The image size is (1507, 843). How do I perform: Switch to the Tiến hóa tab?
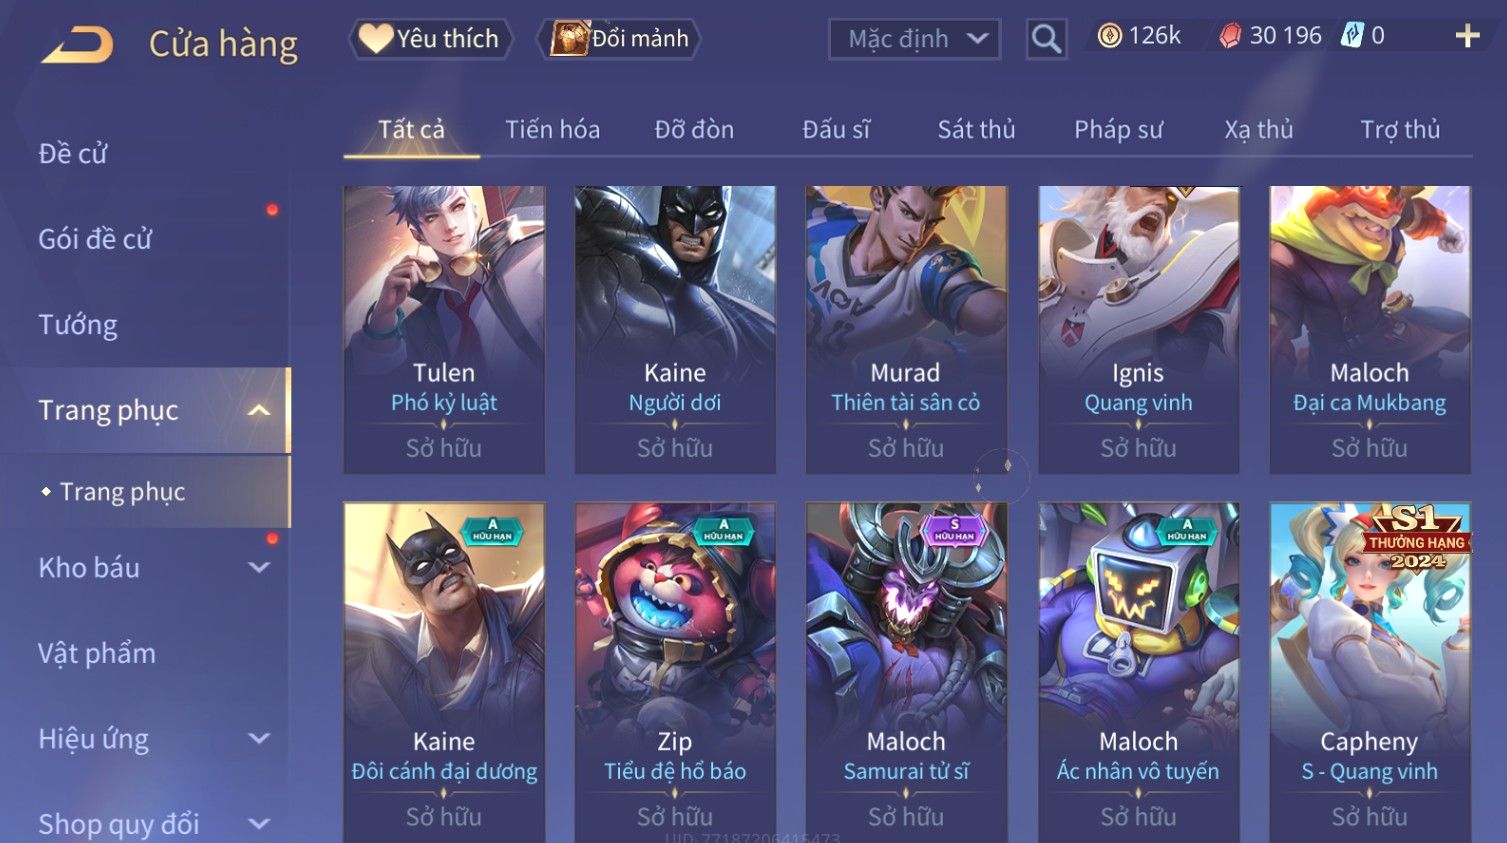(552, 129)
